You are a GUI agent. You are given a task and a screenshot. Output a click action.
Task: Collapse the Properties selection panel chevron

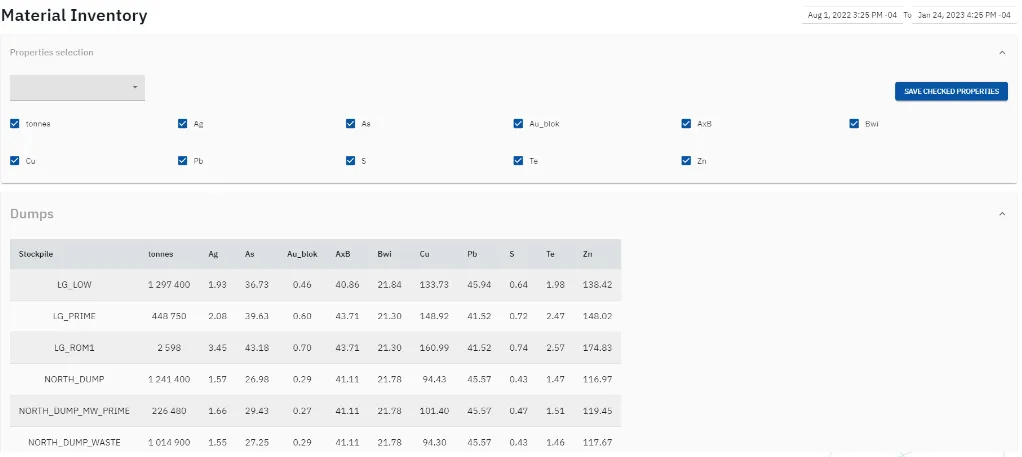click(x=1002, y=52)
